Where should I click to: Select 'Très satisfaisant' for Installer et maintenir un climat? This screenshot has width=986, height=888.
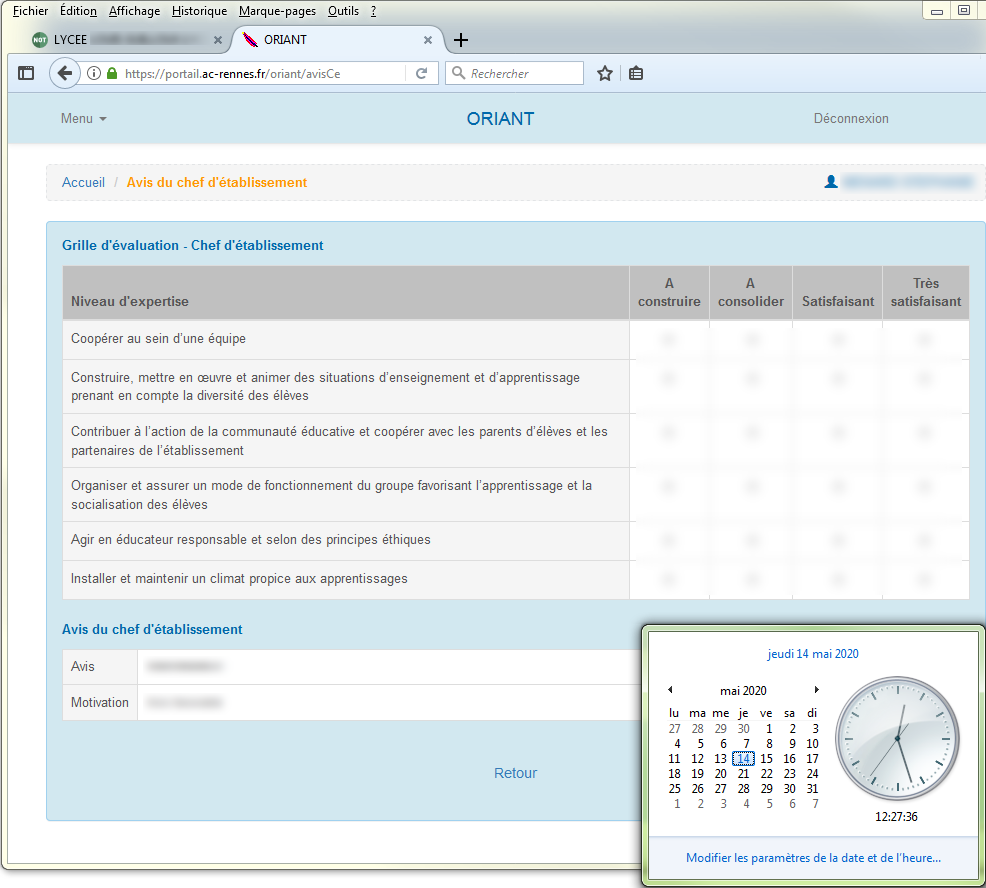924,580
